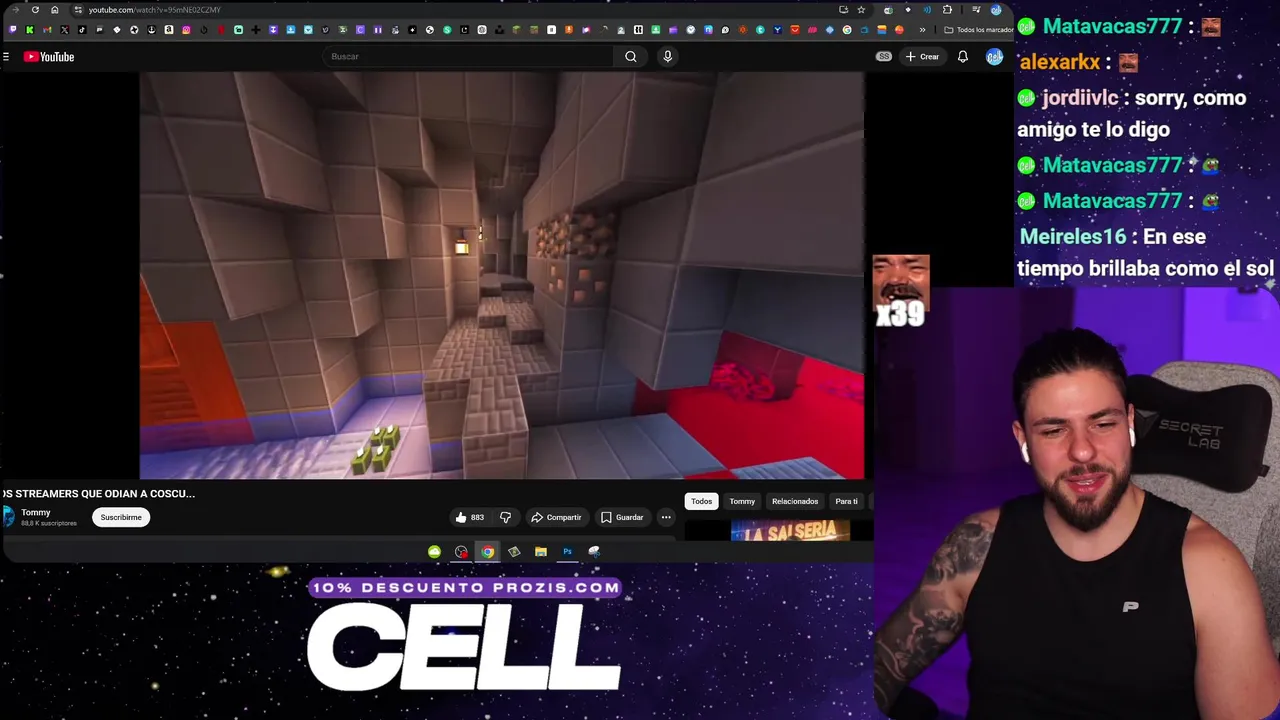
Task: Click the Buscar search field
Action: (470, 57)
